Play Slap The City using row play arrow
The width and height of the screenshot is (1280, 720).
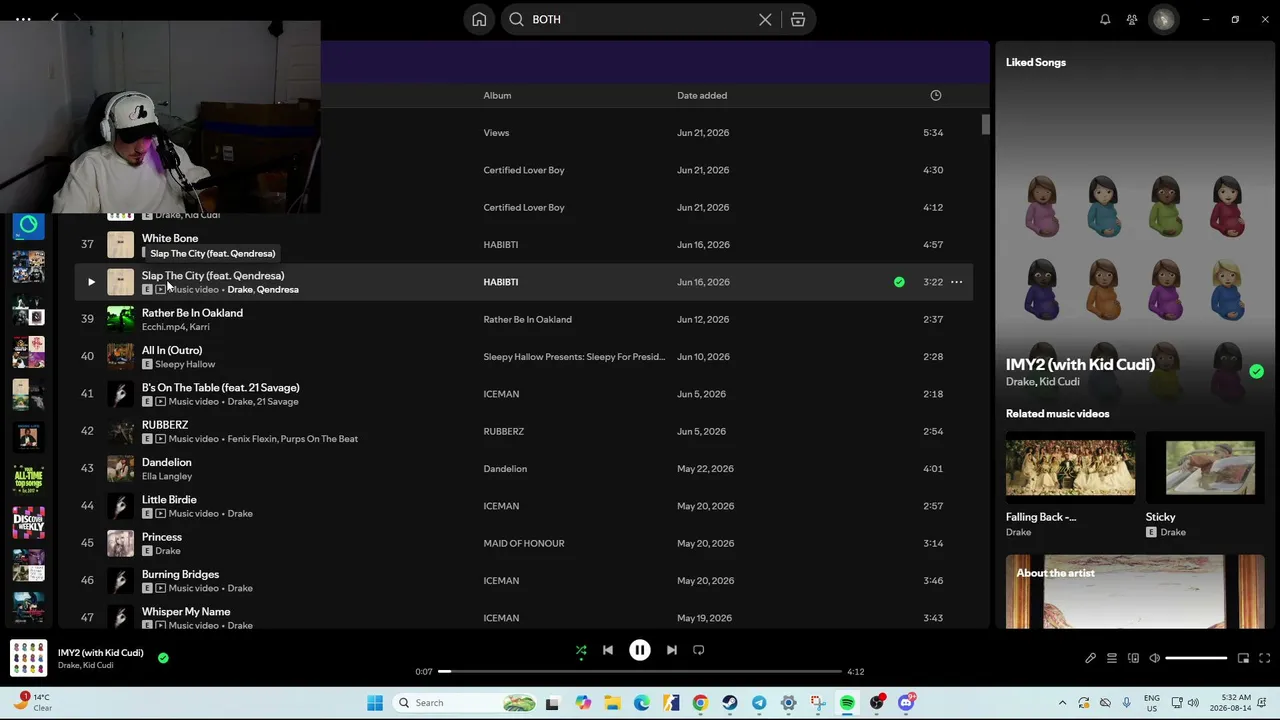[x=90, y=282]
